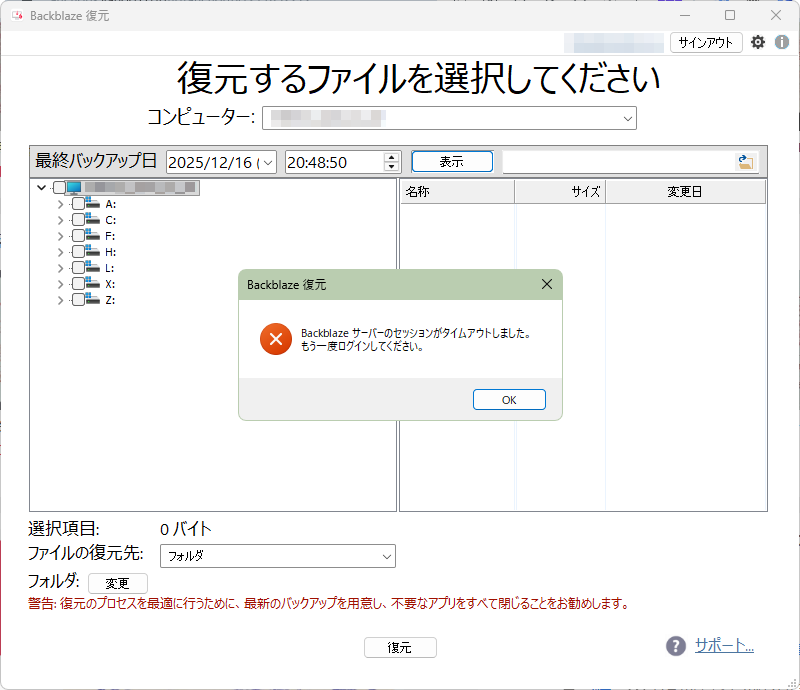Click the サイズ column header

558,191
